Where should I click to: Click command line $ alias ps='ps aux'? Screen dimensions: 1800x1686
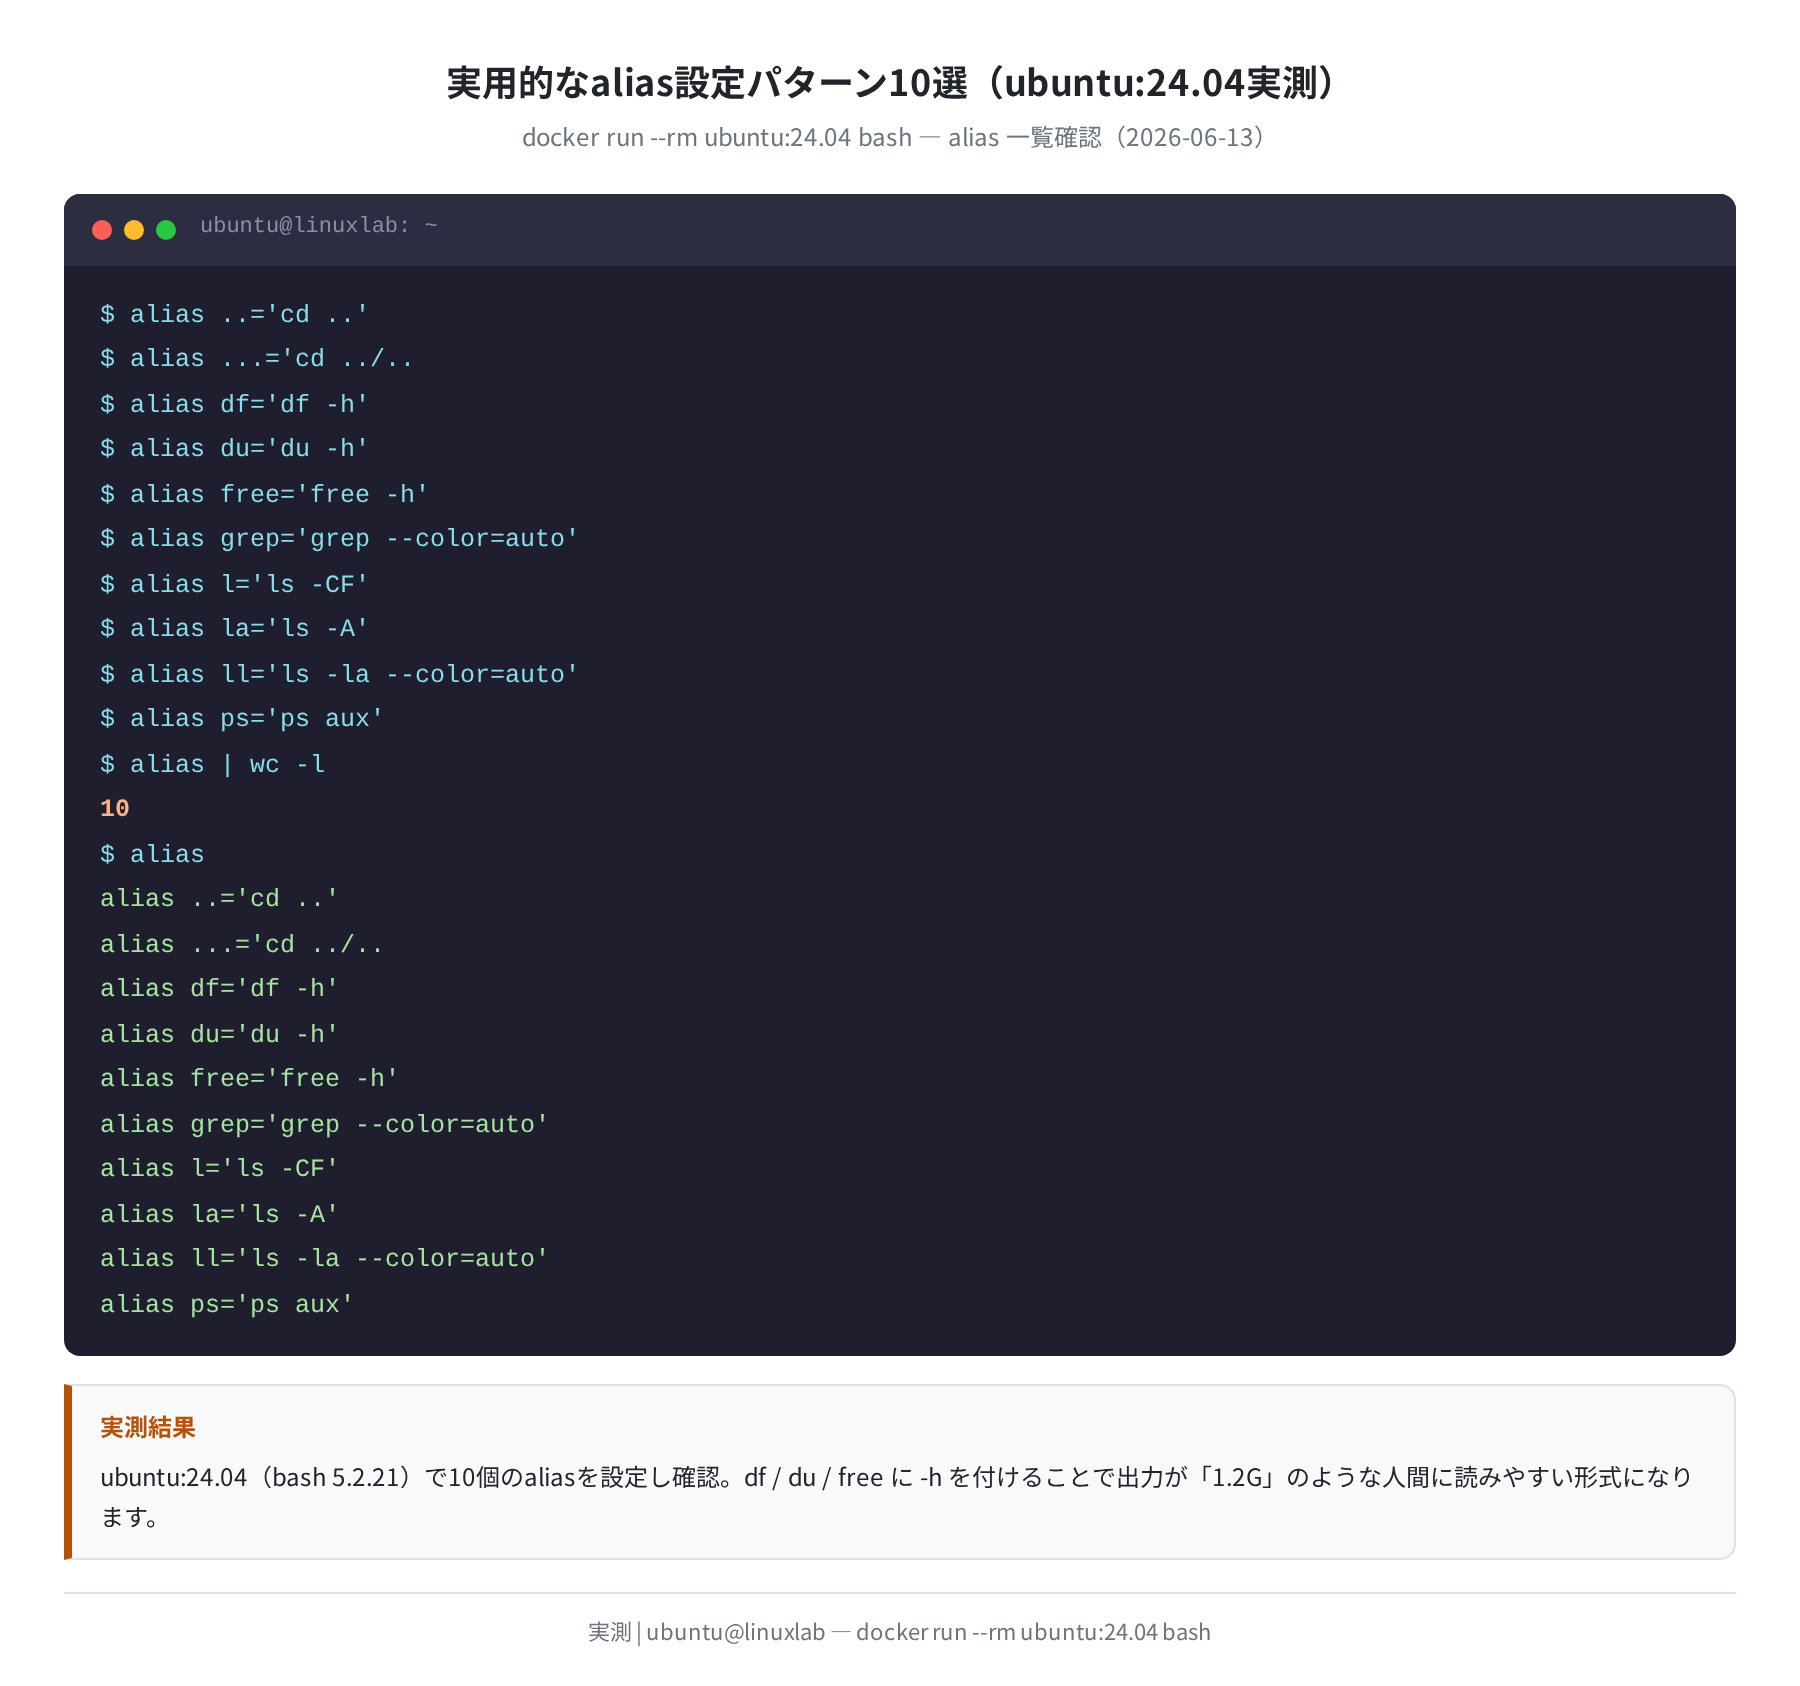[242, 718]
